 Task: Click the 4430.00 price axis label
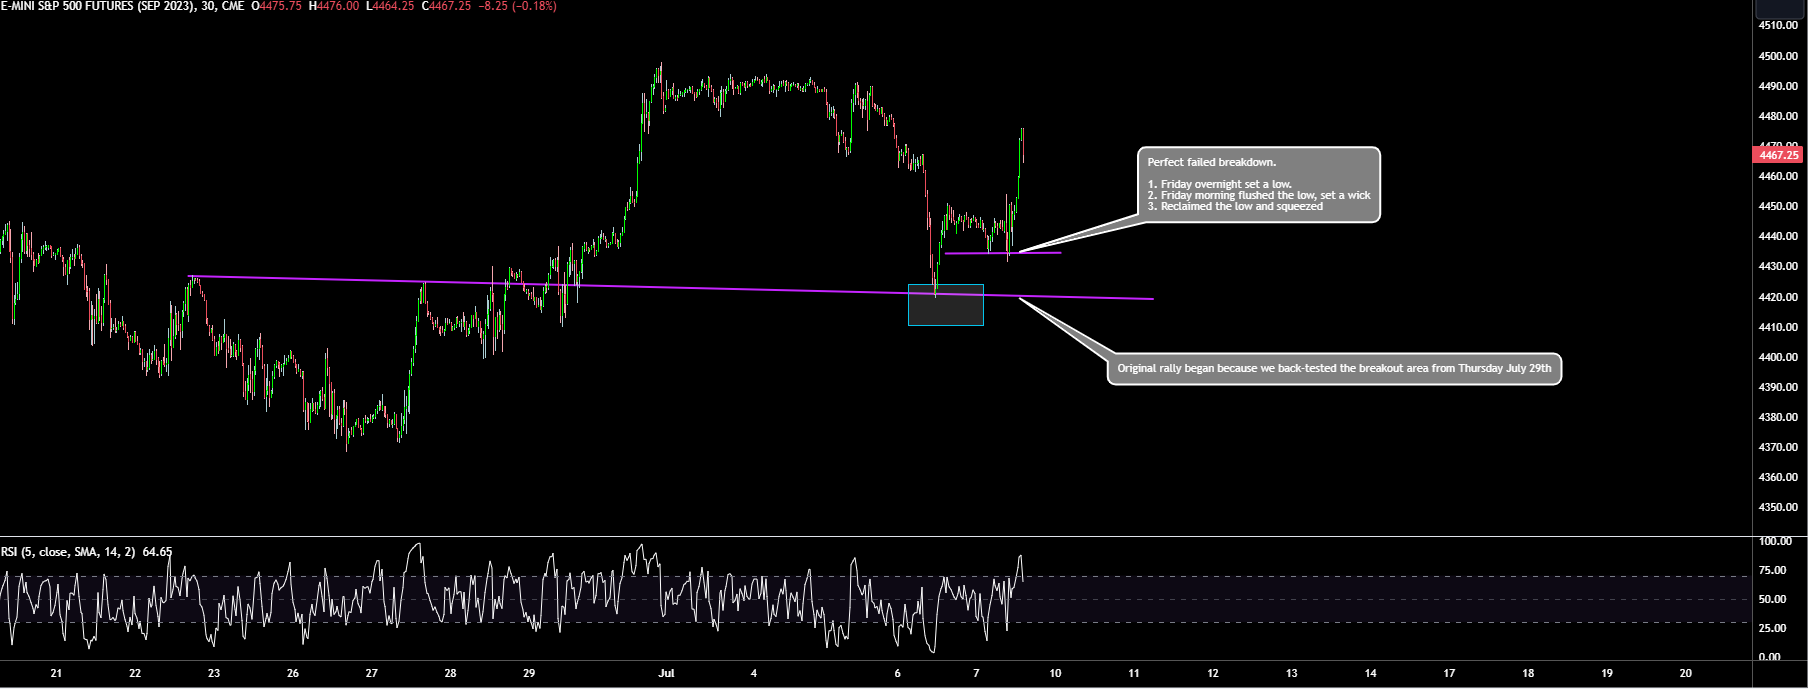pos(1778,267)
